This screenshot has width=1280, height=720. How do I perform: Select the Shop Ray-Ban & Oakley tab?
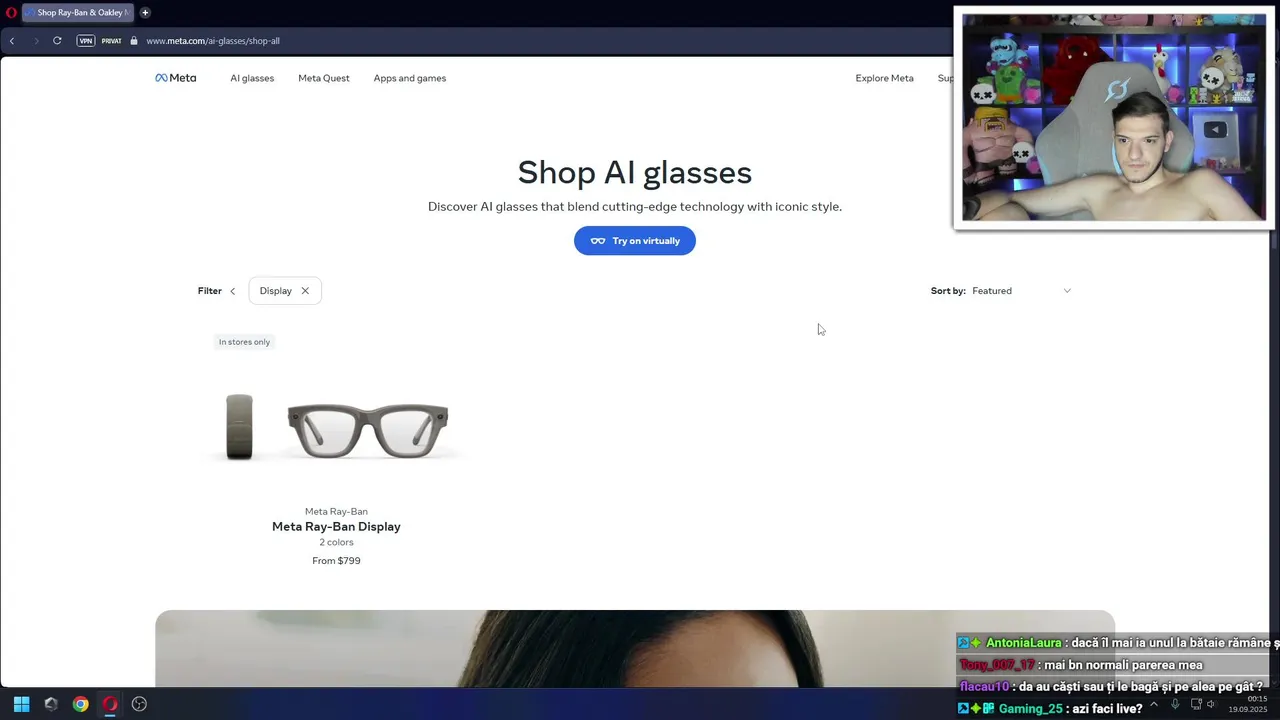point(77,13)
